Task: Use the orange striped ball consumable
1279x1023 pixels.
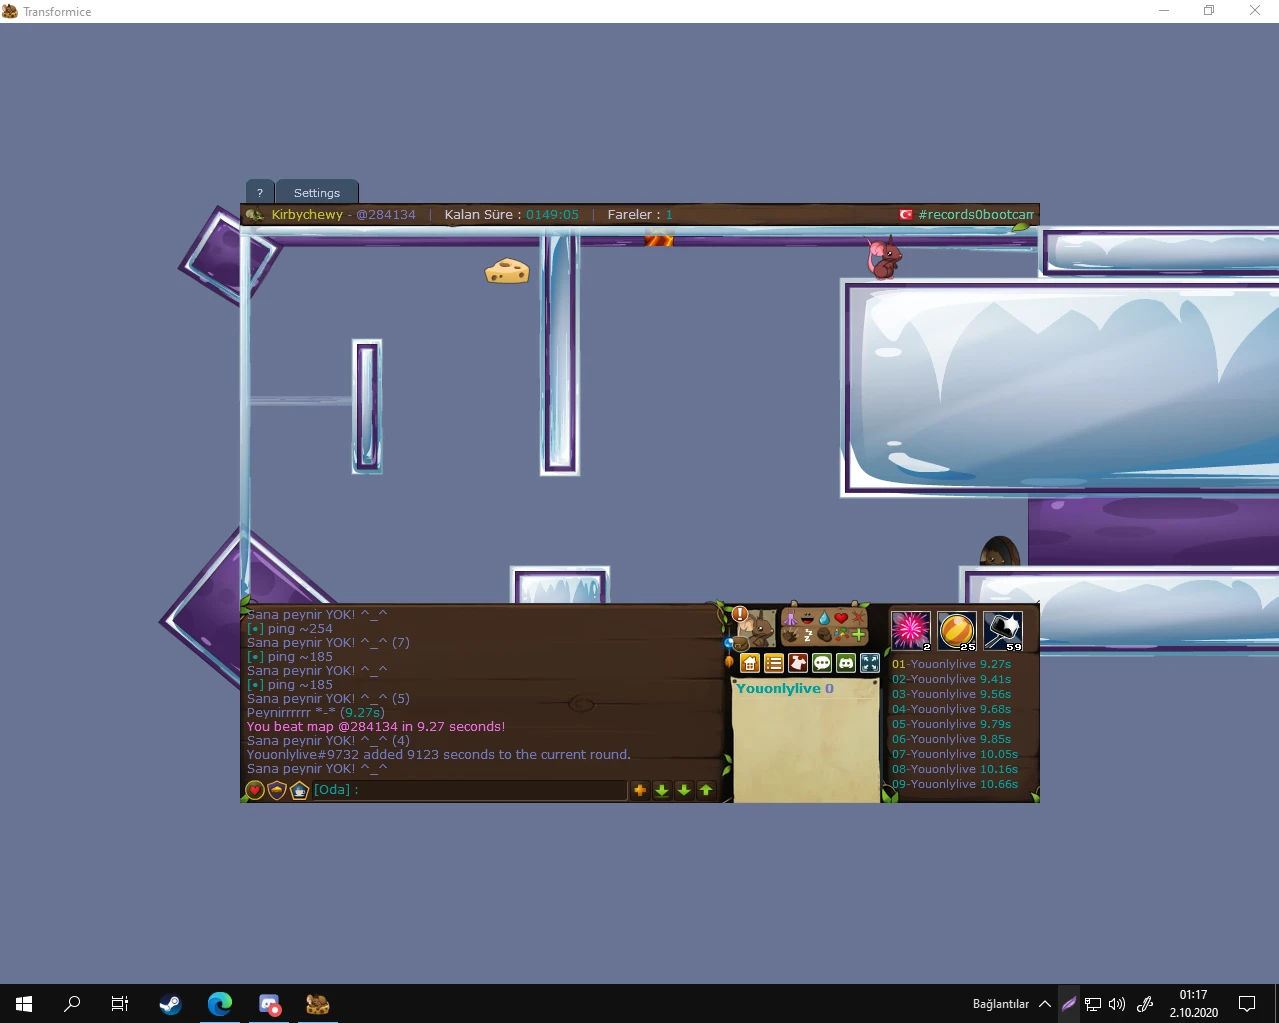Action: (x=957, y=631)
